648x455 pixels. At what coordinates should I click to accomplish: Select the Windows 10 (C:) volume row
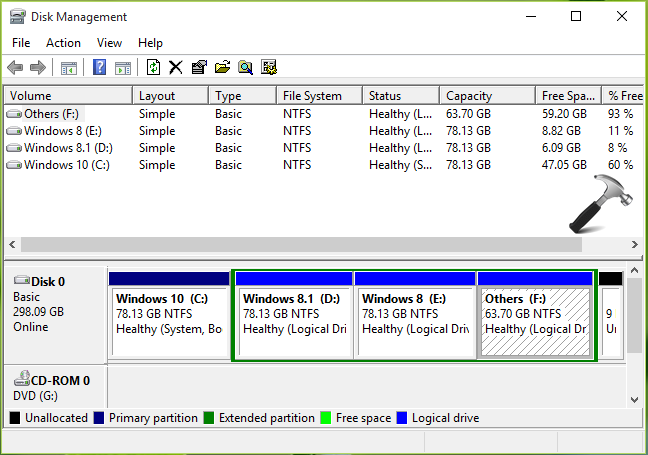pyautogui.click(x=324, y=164)
